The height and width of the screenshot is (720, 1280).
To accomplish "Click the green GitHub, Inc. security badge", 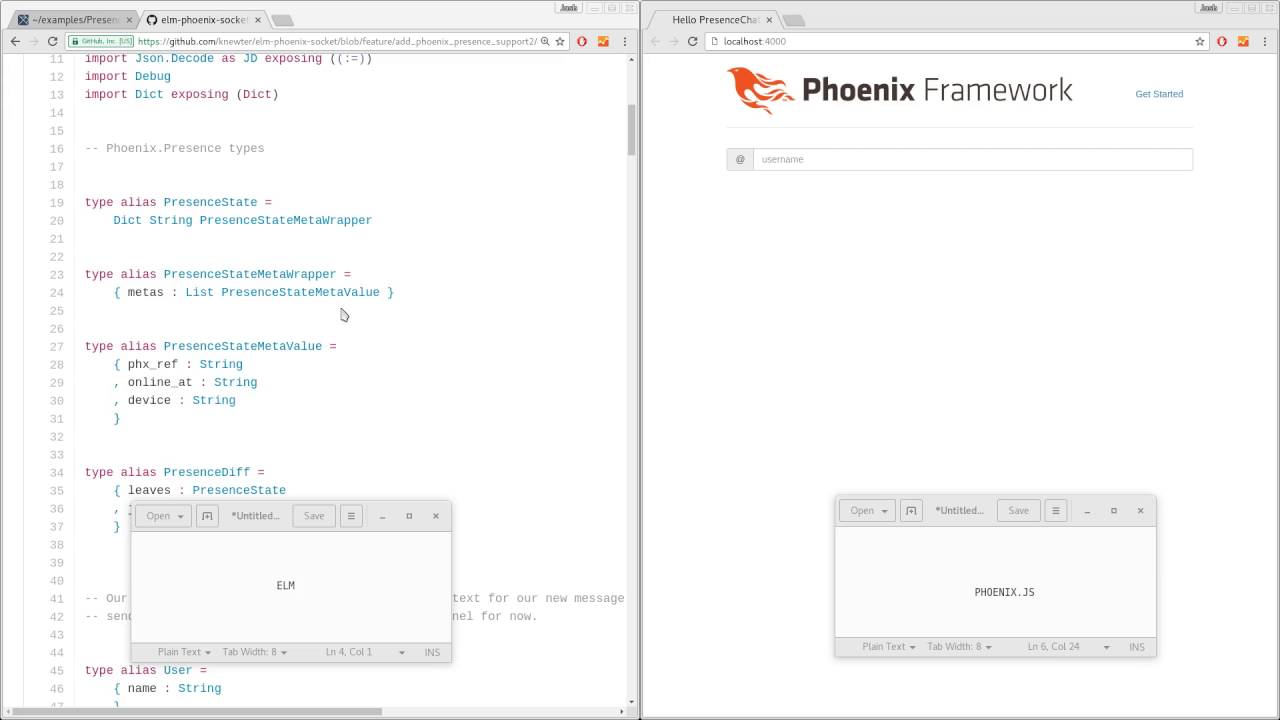I will tap(102, 42).
